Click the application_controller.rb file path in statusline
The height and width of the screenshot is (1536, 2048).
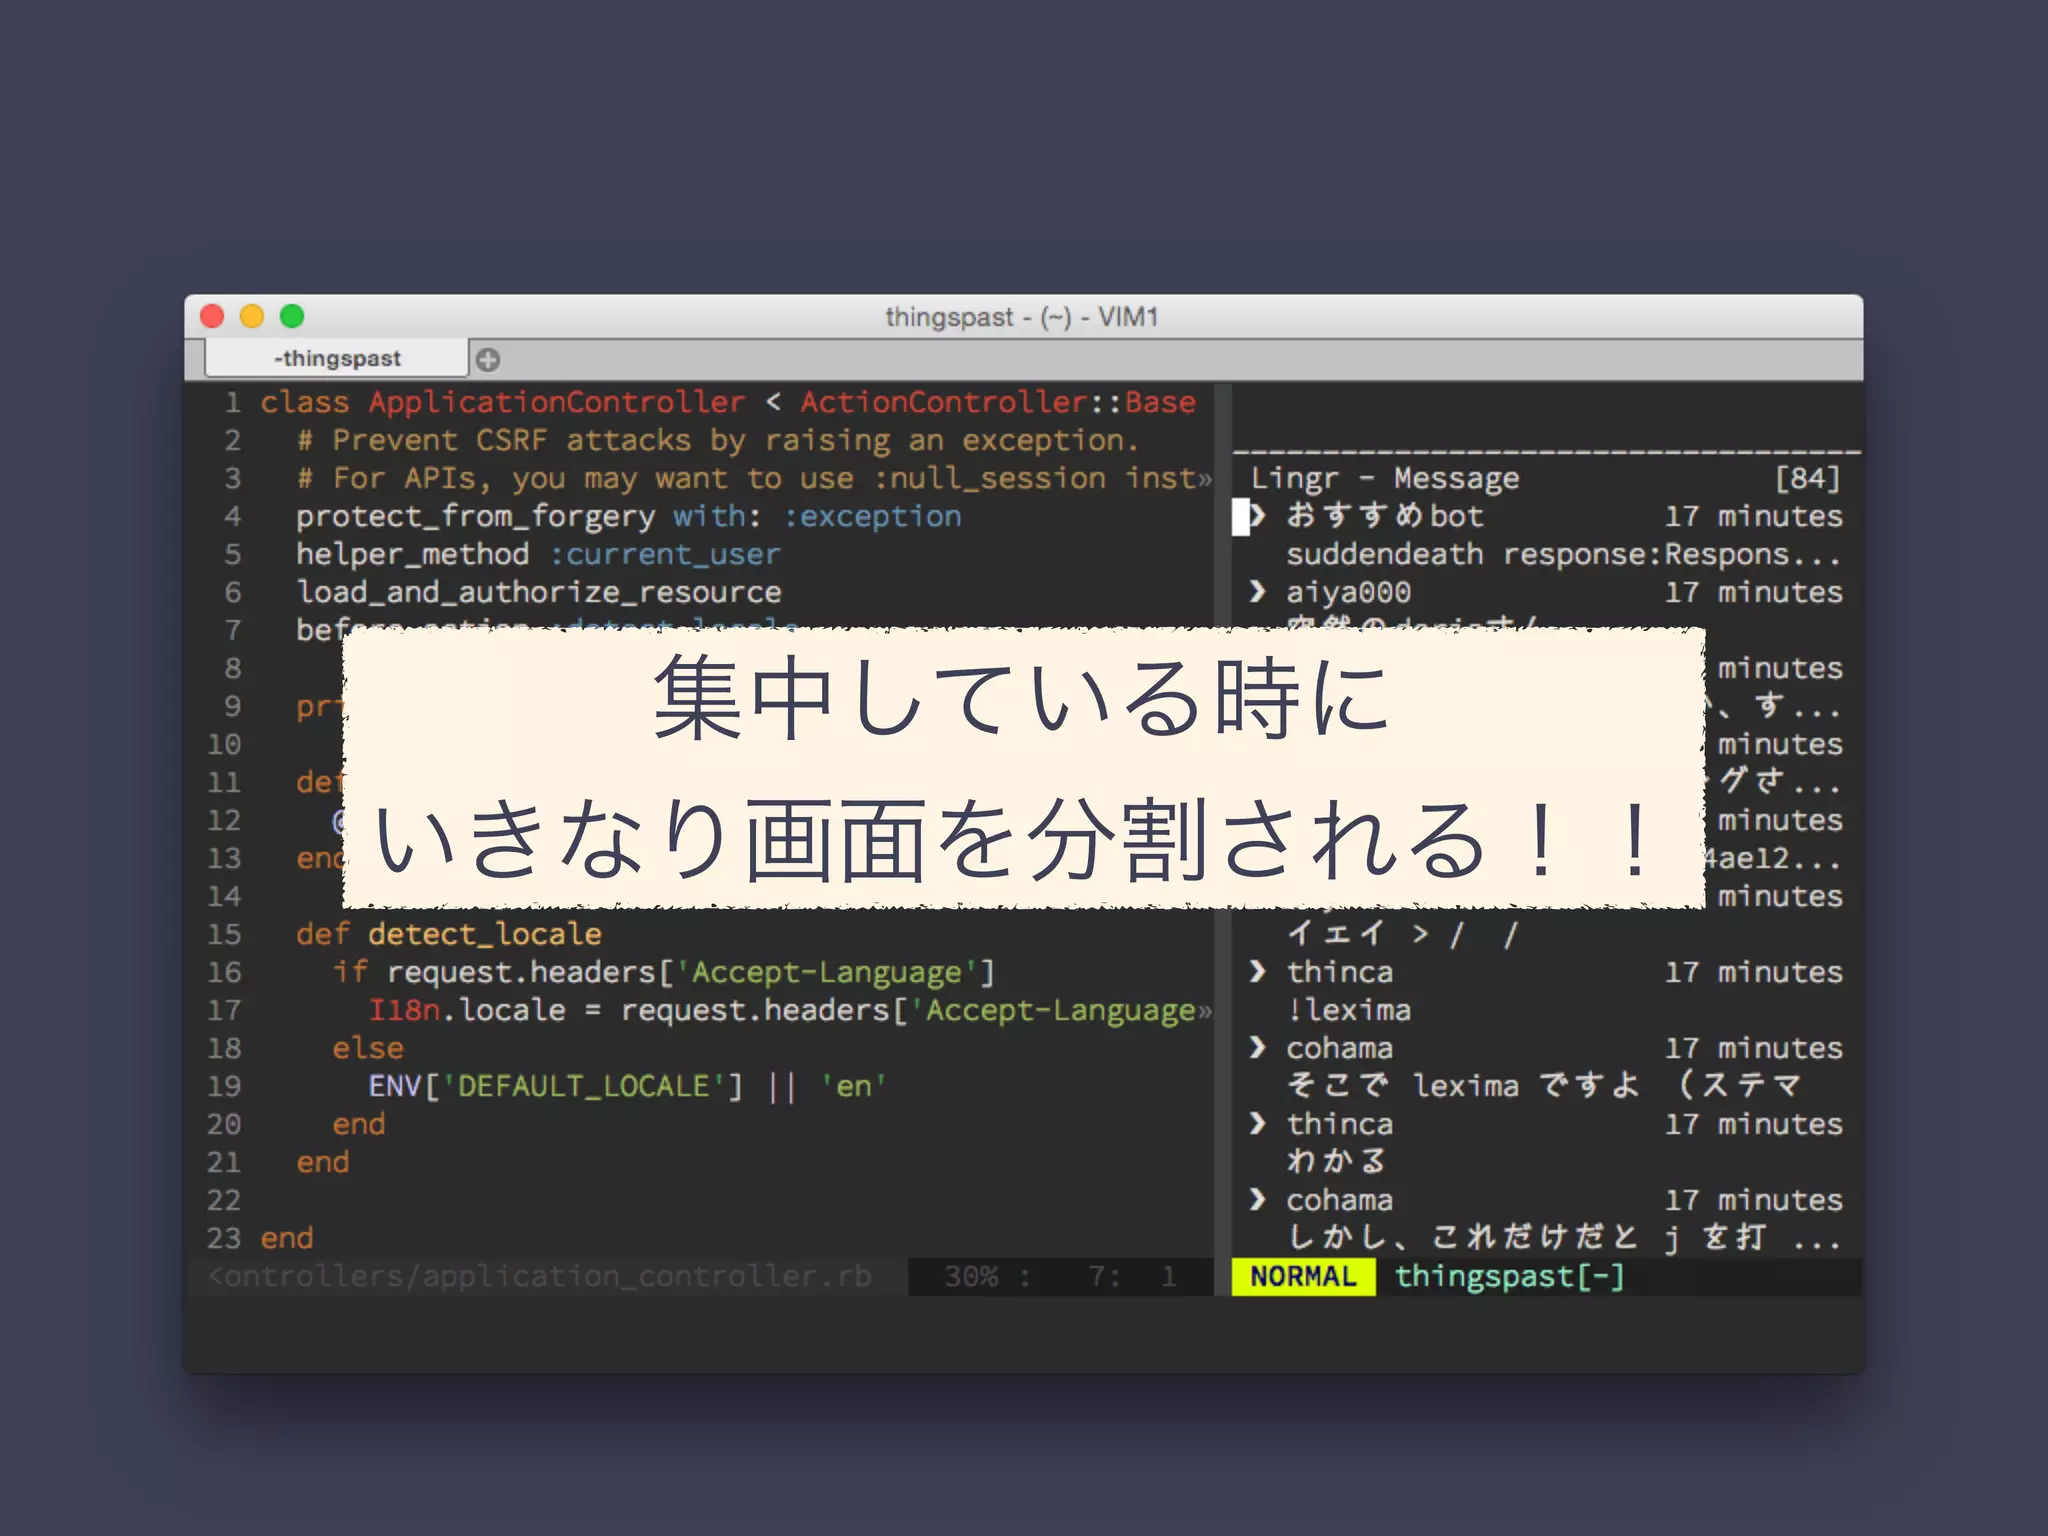pos(540,1277)
